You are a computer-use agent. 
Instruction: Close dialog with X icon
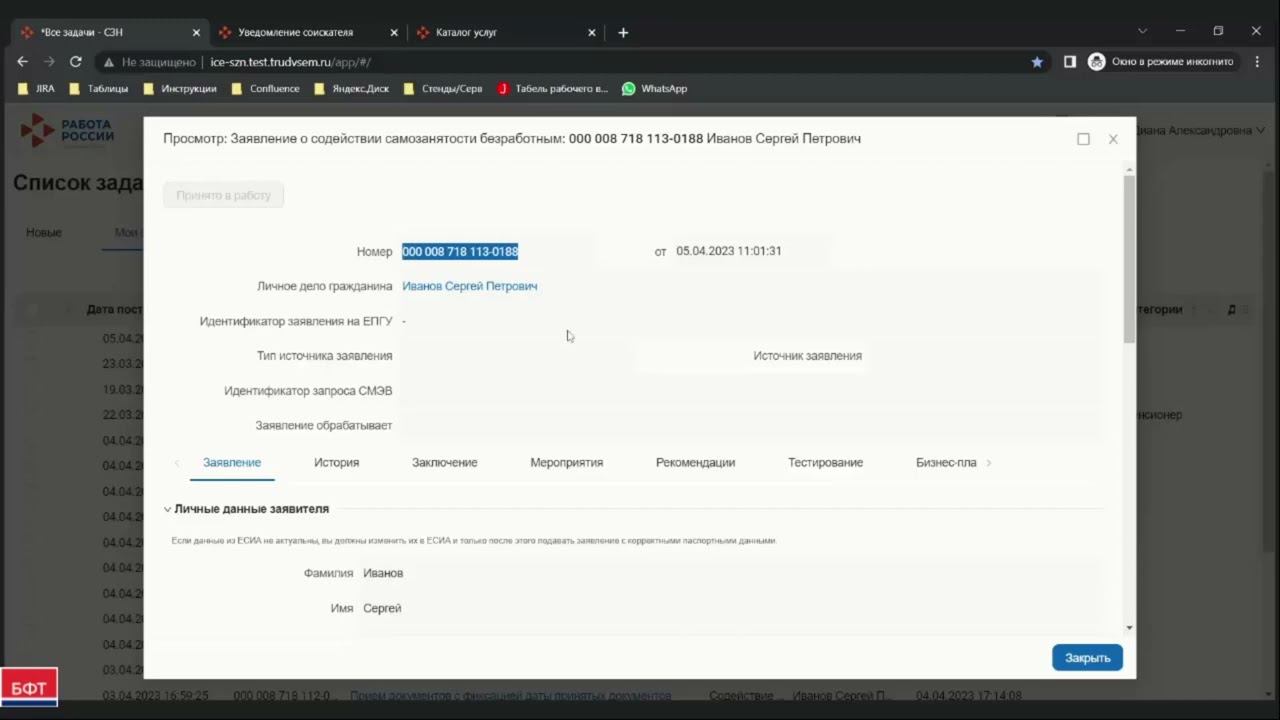[1113, 139]
